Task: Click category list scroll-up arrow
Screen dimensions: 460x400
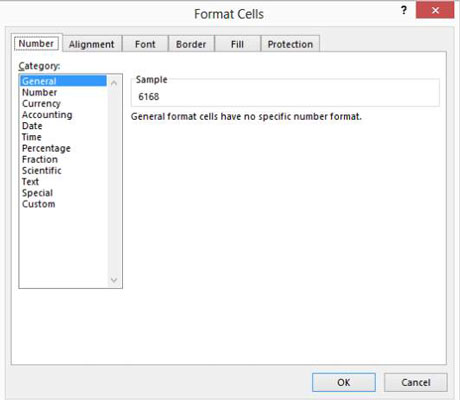Action: tap(114, 83)
